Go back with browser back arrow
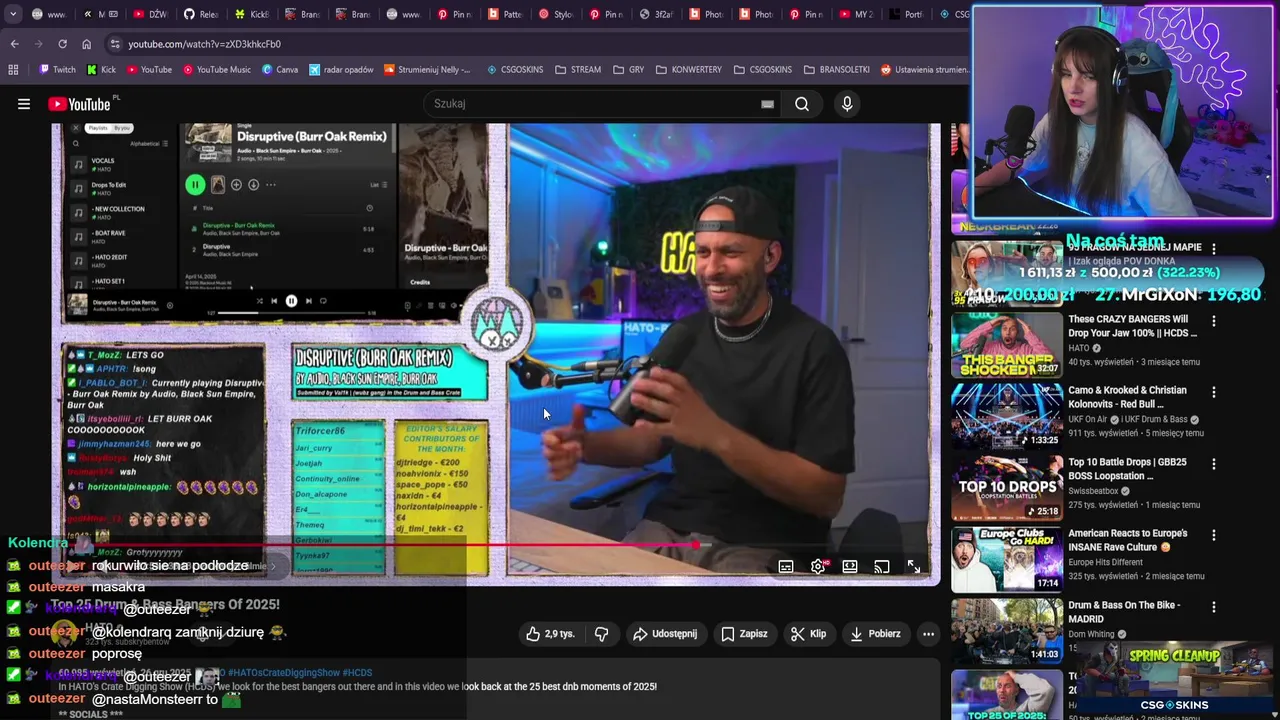Screen dimensions: 1280x720 click(x=14, y=44)
